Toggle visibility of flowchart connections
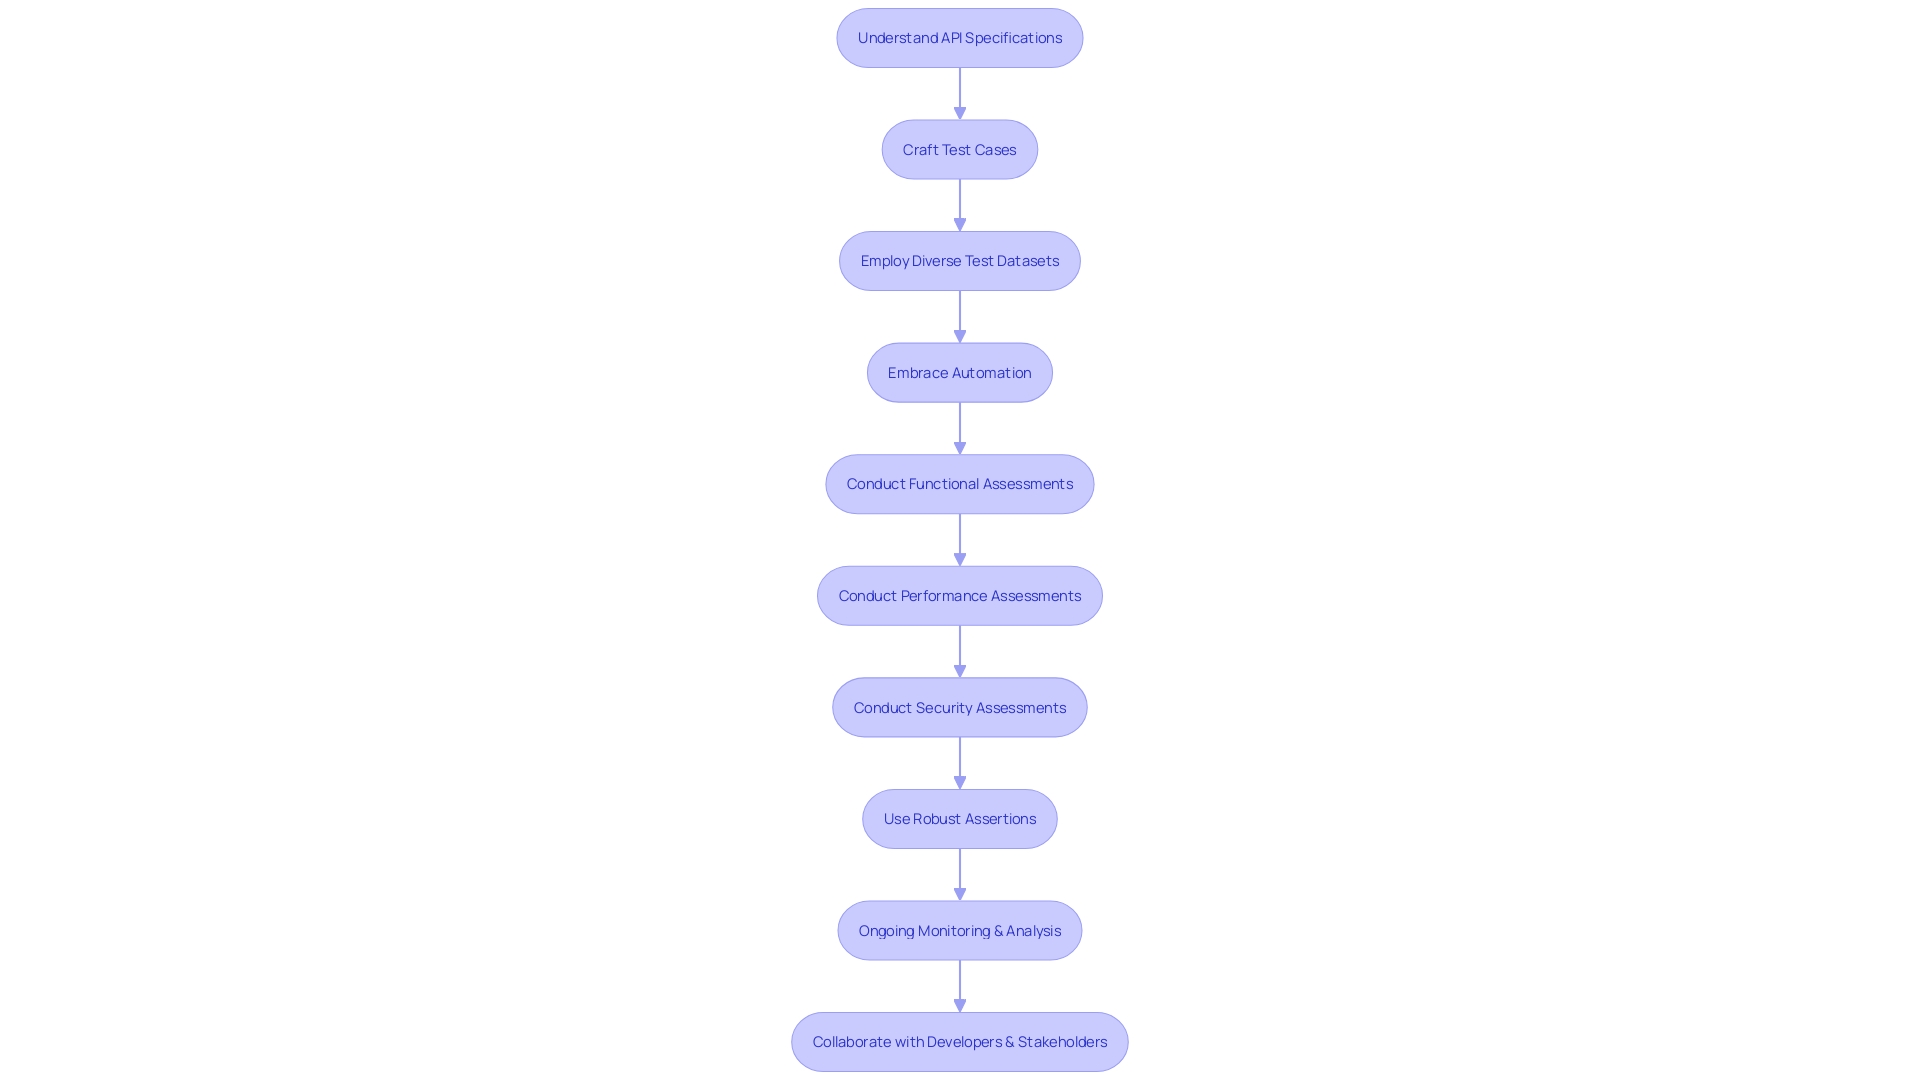This screenshot has height=1080, width=1920. 960,92
